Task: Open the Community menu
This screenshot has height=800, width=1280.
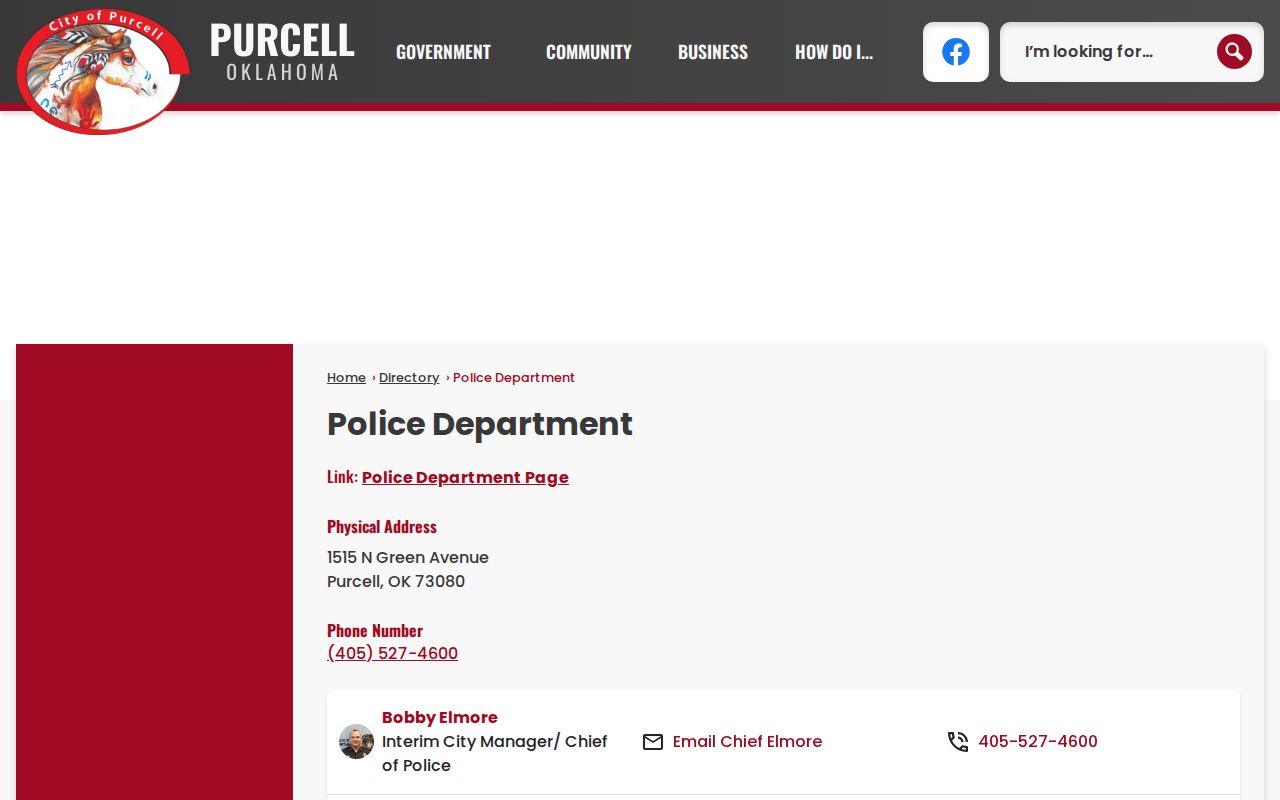Action: 589,52
